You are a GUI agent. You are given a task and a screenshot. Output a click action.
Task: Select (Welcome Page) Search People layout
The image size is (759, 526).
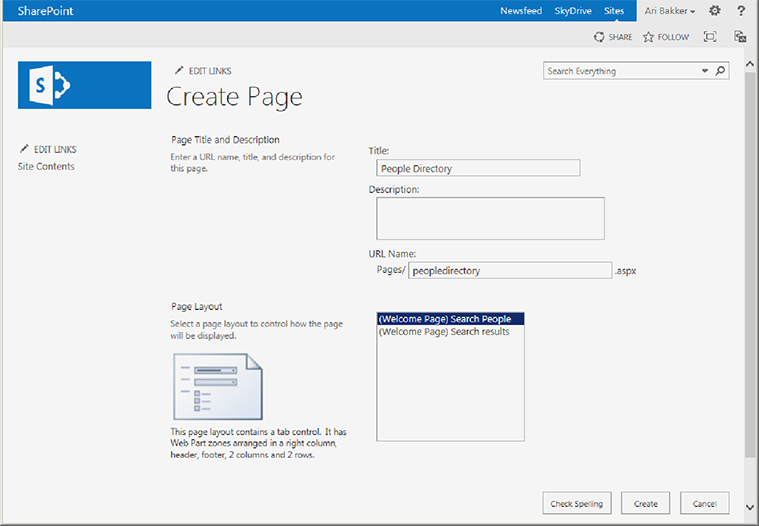[450, 319]
